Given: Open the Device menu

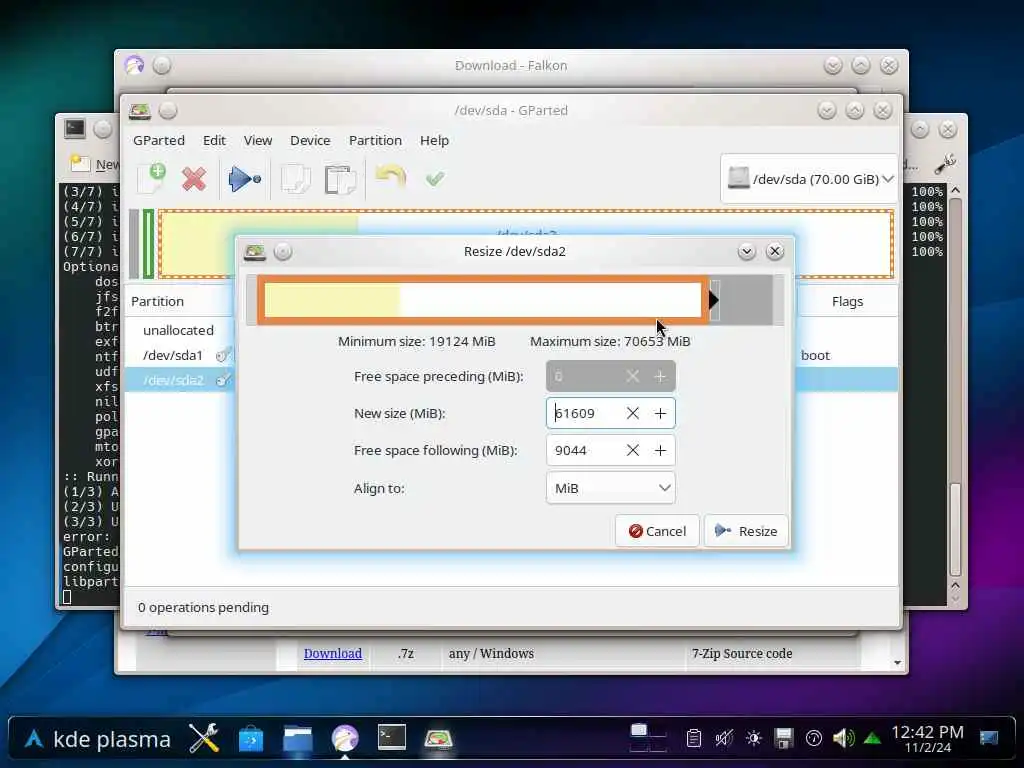Looking at the screenshot, I should pyautogui.click(x=310, y=140).
